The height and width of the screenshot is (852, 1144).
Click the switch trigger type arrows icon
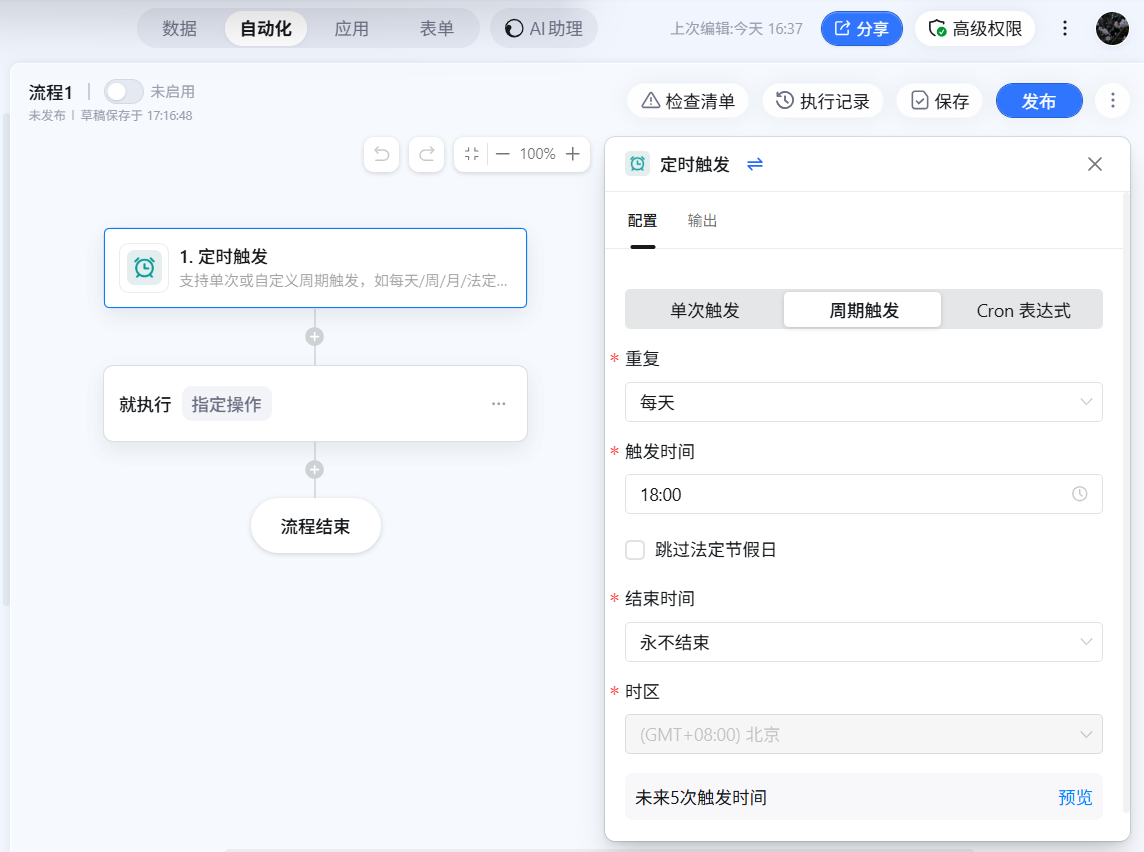point(755,164)
